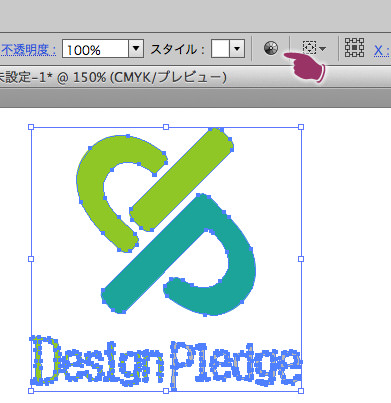Click the top-left bounding box handle
This screenshot has width=391, height=403.
(x=31, y=127)
